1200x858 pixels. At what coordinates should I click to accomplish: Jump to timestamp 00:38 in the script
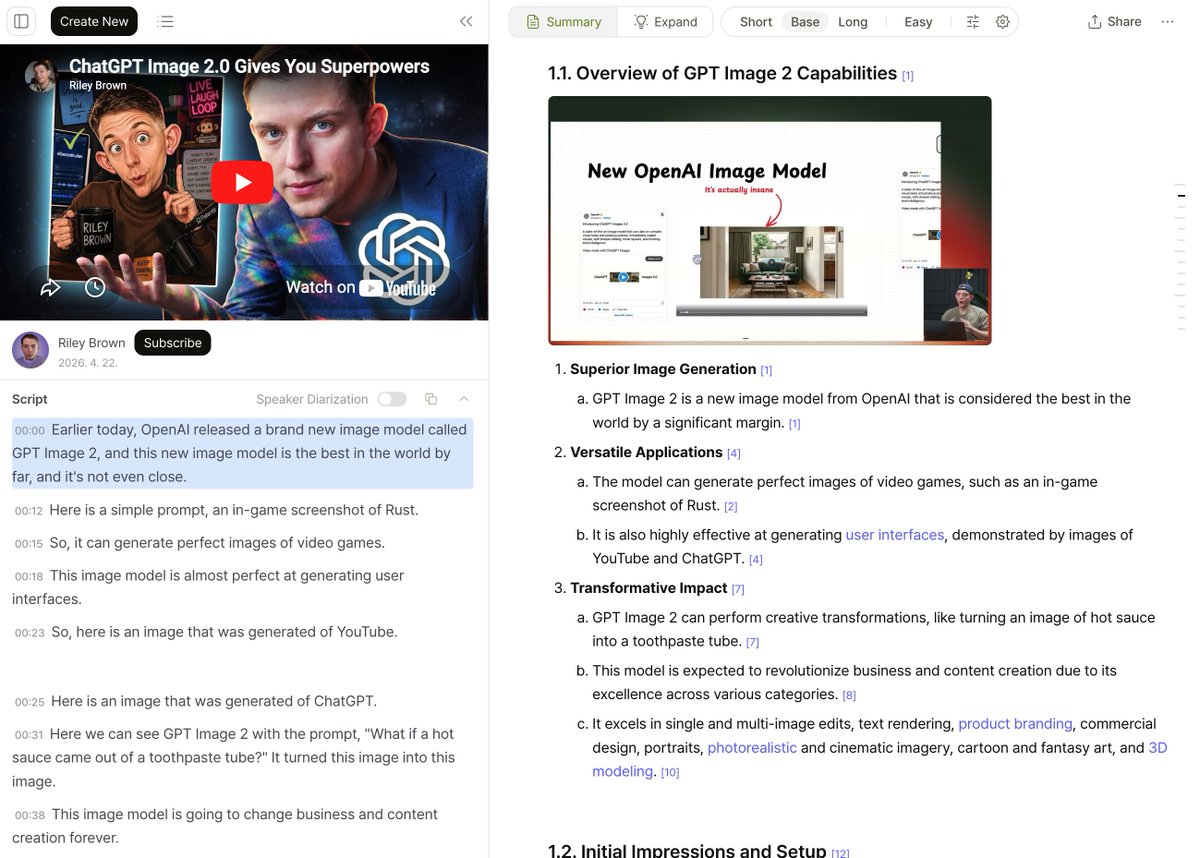(30, 815)
